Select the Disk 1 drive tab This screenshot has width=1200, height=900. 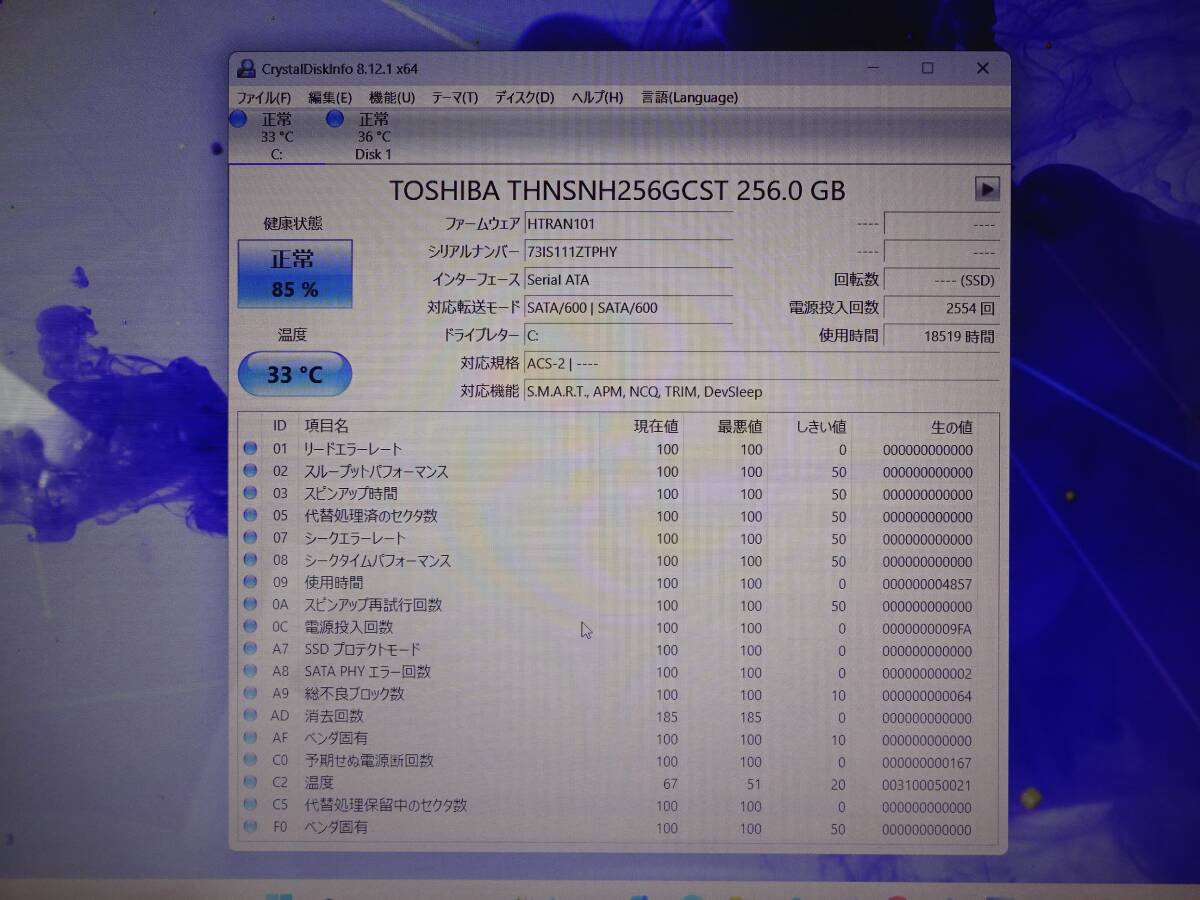click(x=373, y=137)
